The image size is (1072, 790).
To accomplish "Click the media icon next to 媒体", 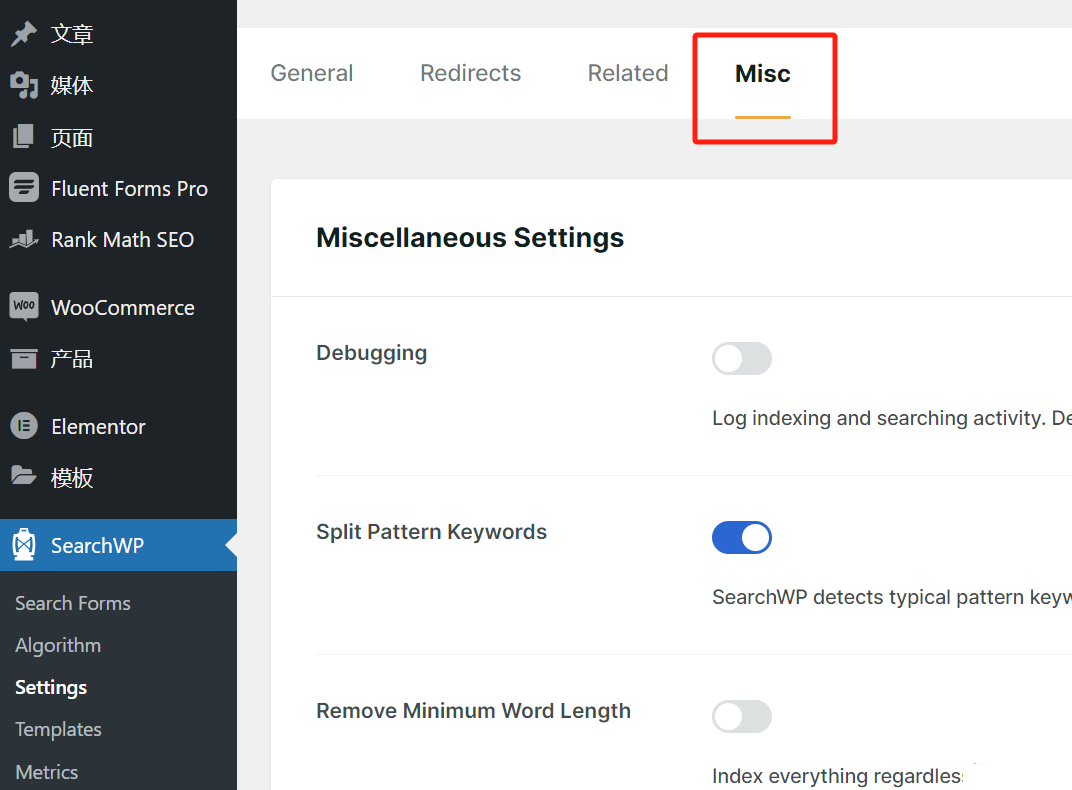I will 24,85.
